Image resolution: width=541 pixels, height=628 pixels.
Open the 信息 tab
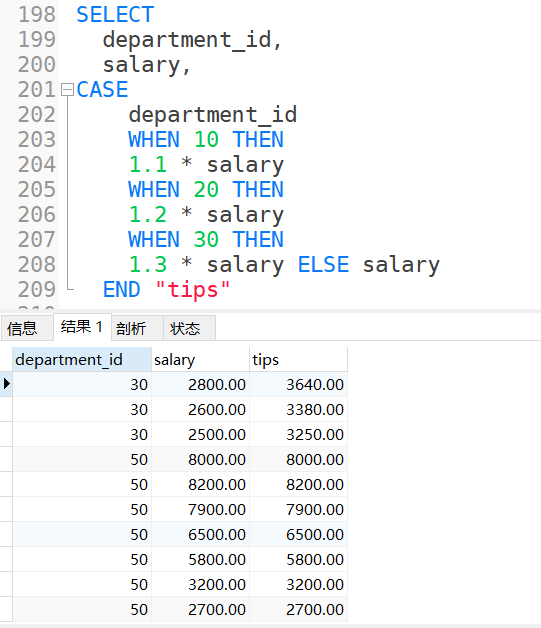coord(27,328)
